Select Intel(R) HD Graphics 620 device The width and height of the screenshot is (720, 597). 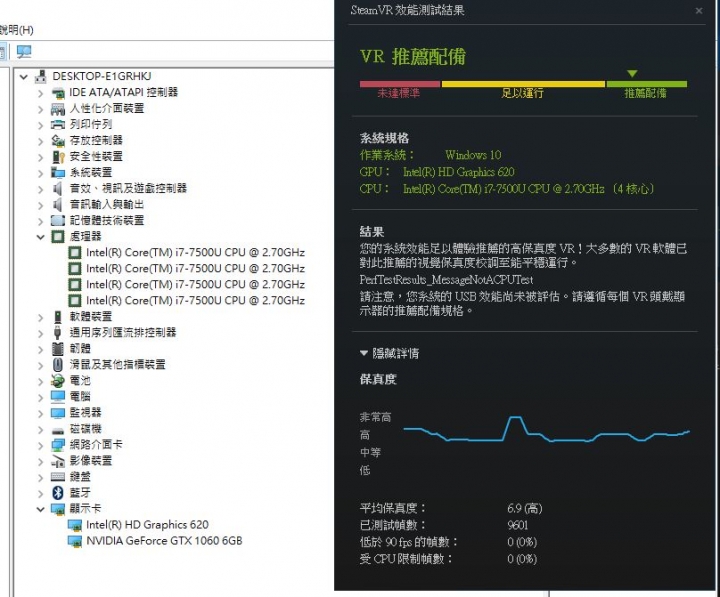[147, 525]
